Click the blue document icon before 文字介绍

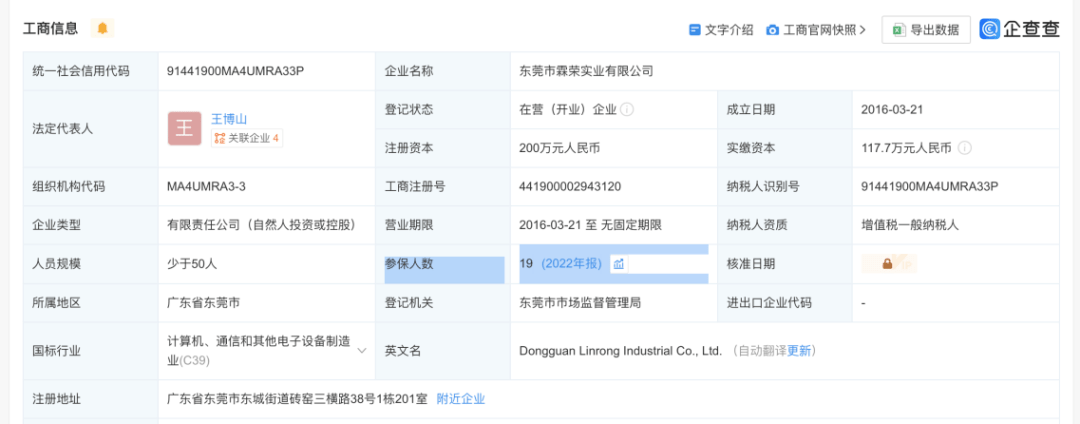[694, 30]
